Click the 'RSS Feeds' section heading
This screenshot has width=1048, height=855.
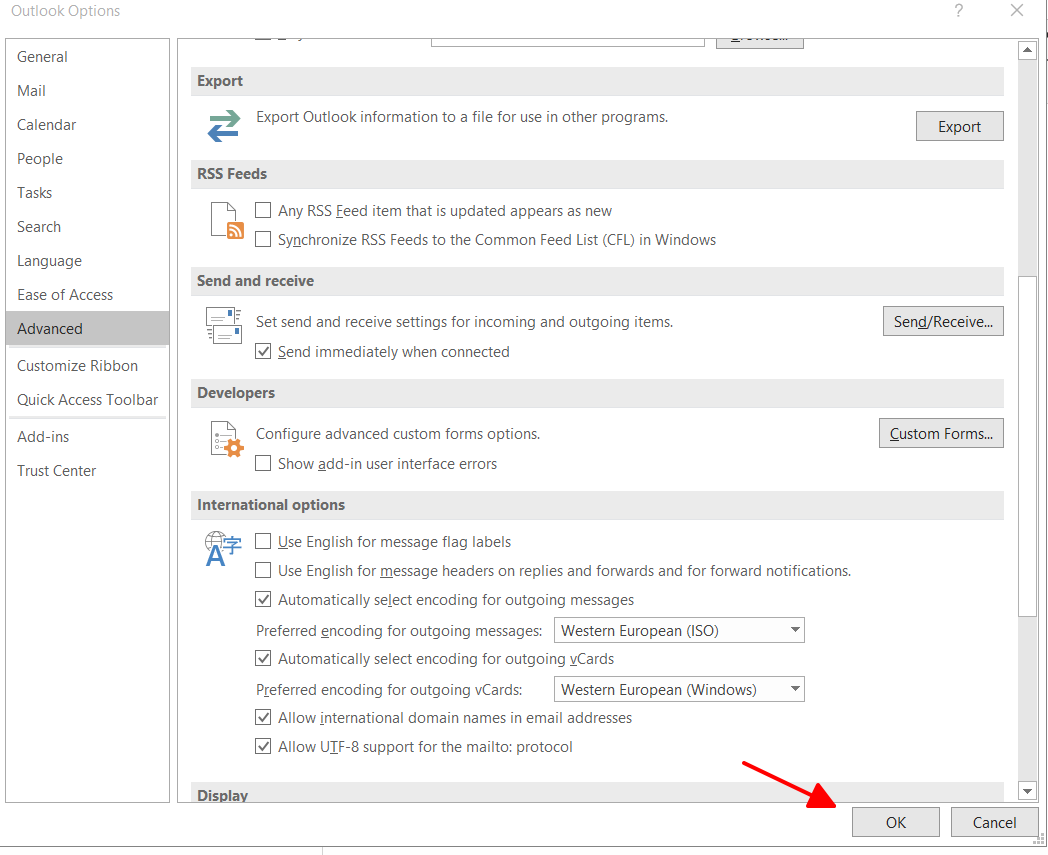pyautogui.click(x=232, y=174)
